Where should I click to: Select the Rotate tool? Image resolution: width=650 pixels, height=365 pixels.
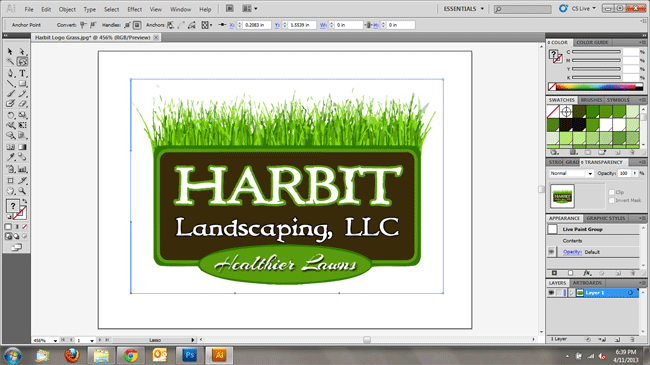tap(10, 115)
